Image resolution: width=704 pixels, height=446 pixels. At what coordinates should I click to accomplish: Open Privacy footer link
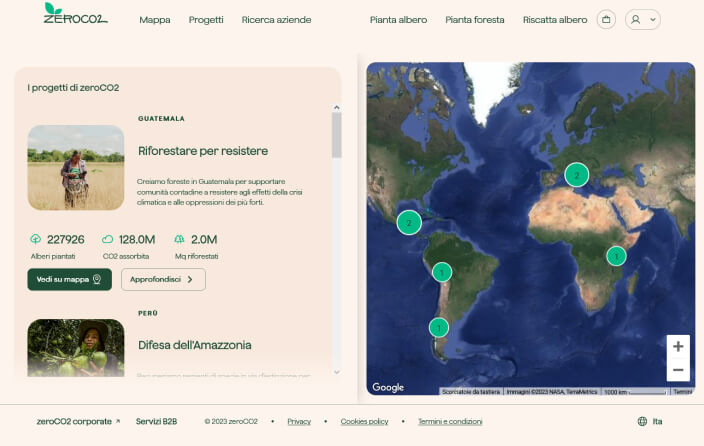point(299,421)
